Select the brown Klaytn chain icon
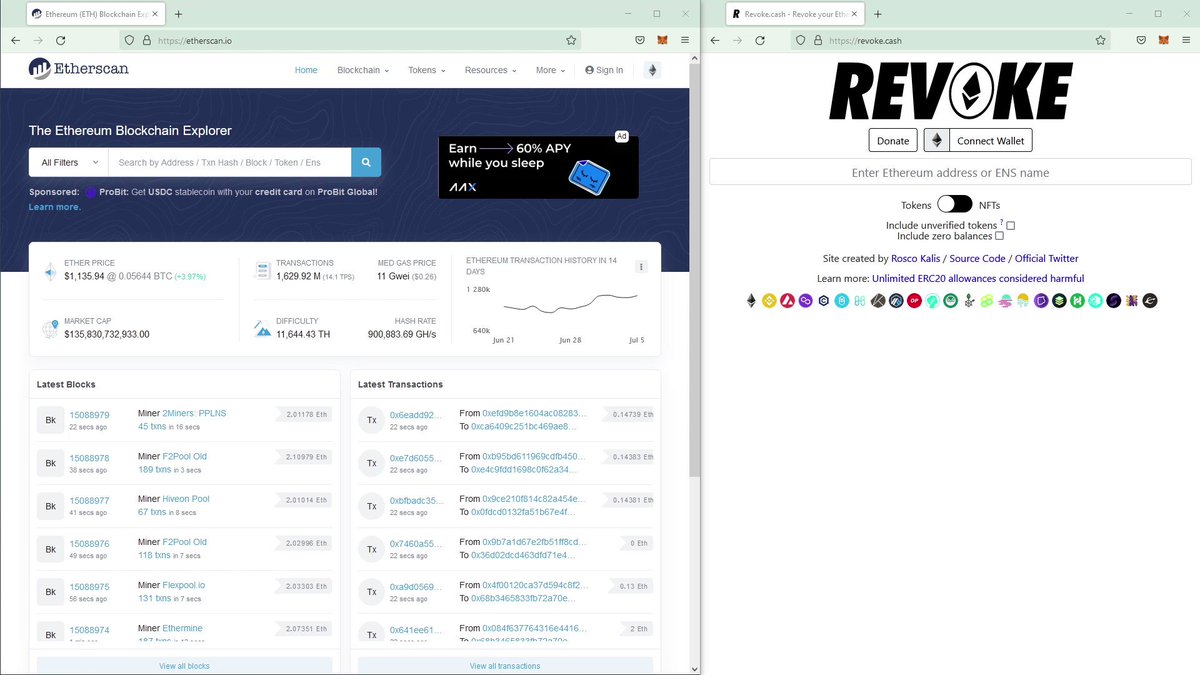The height and width of the screenshot is (675, 1200). pos(878,300)
